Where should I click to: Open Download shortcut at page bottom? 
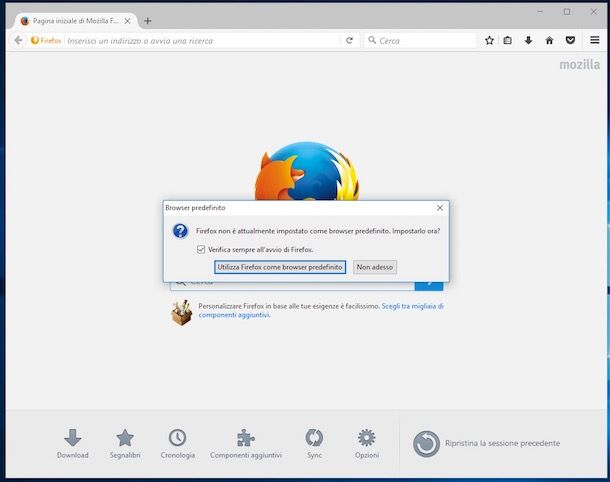pyautogui.click(x=72, y=444)
